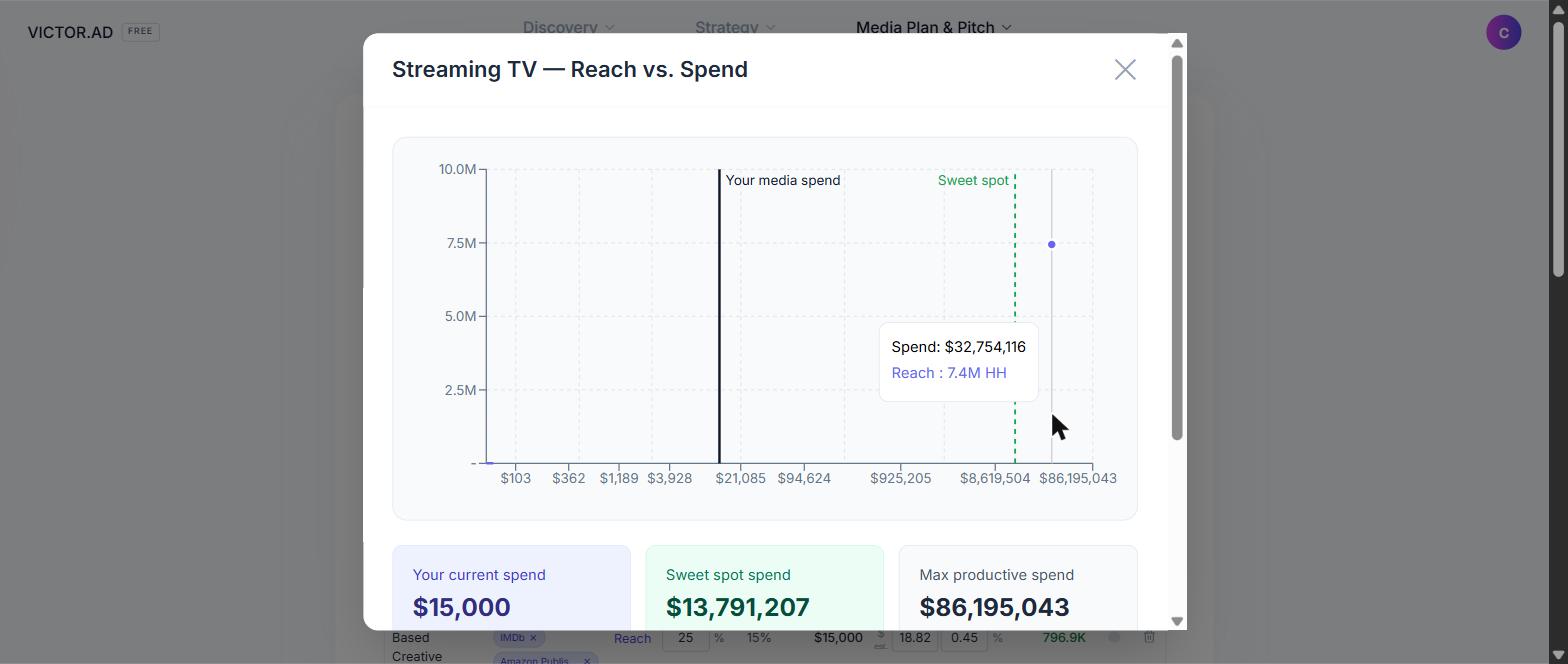Click the 'Your media spend' chart label

click(x=783, y=180)
